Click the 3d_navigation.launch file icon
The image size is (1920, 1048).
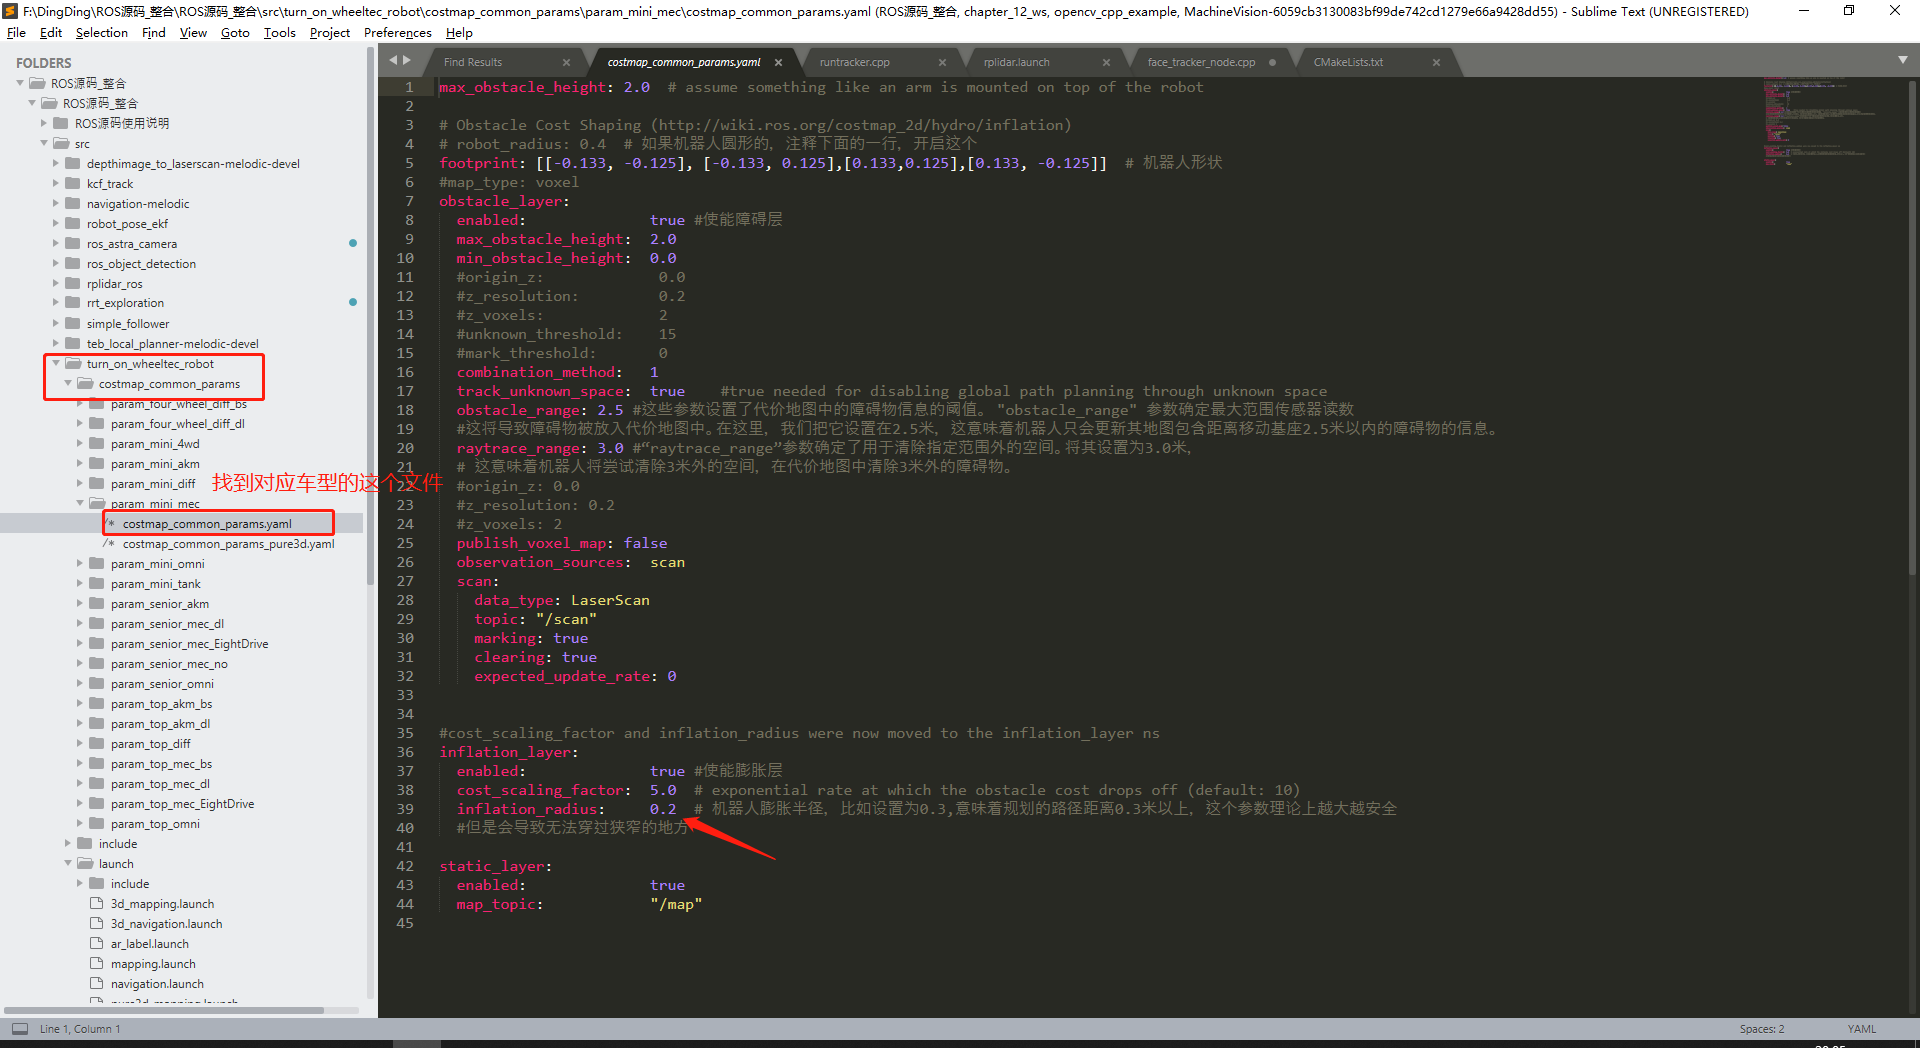[x=97, y=923]
